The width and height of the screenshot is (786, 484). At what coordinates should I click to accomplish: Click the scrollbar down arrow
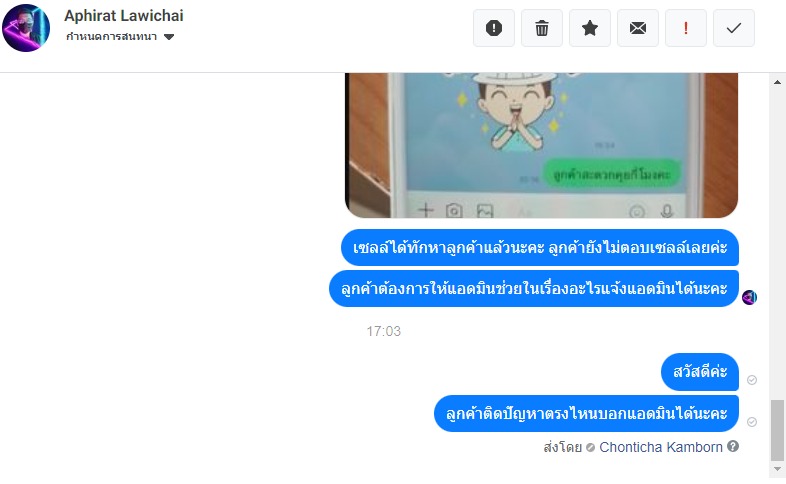coord(777,469)
